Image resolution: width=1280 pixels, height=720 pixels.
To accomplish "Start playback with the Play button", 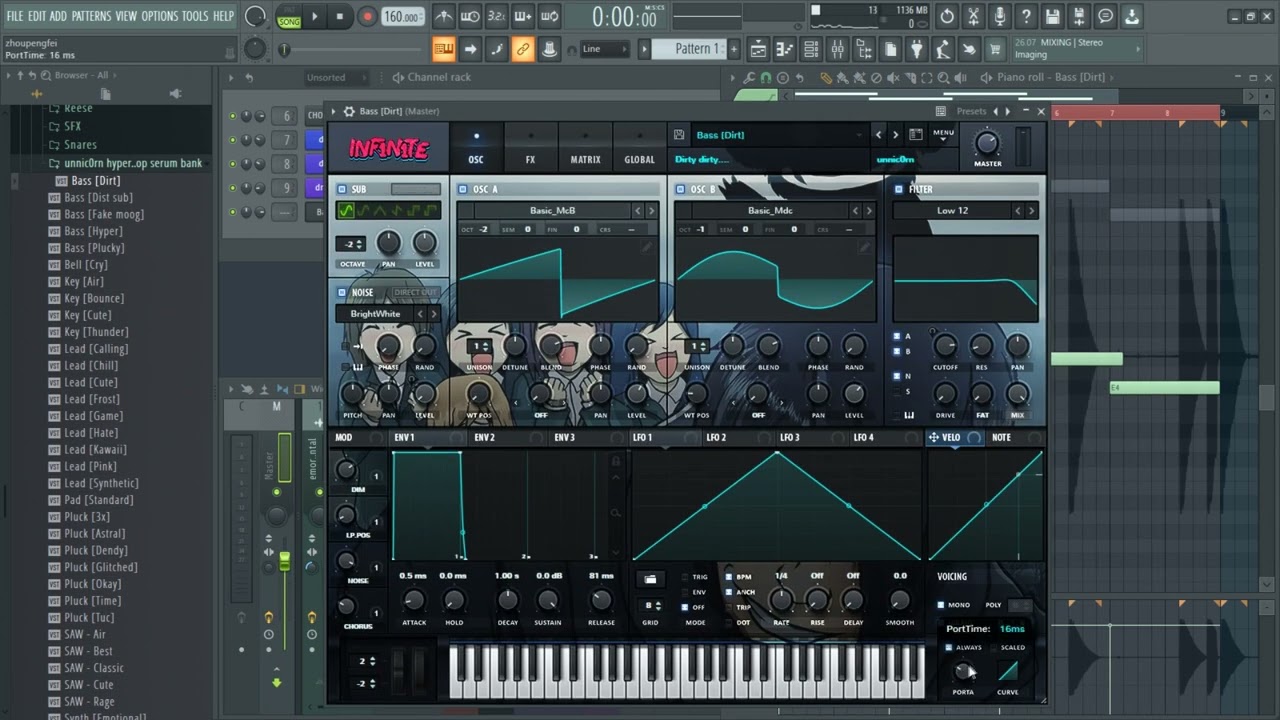I will point(314,16).
